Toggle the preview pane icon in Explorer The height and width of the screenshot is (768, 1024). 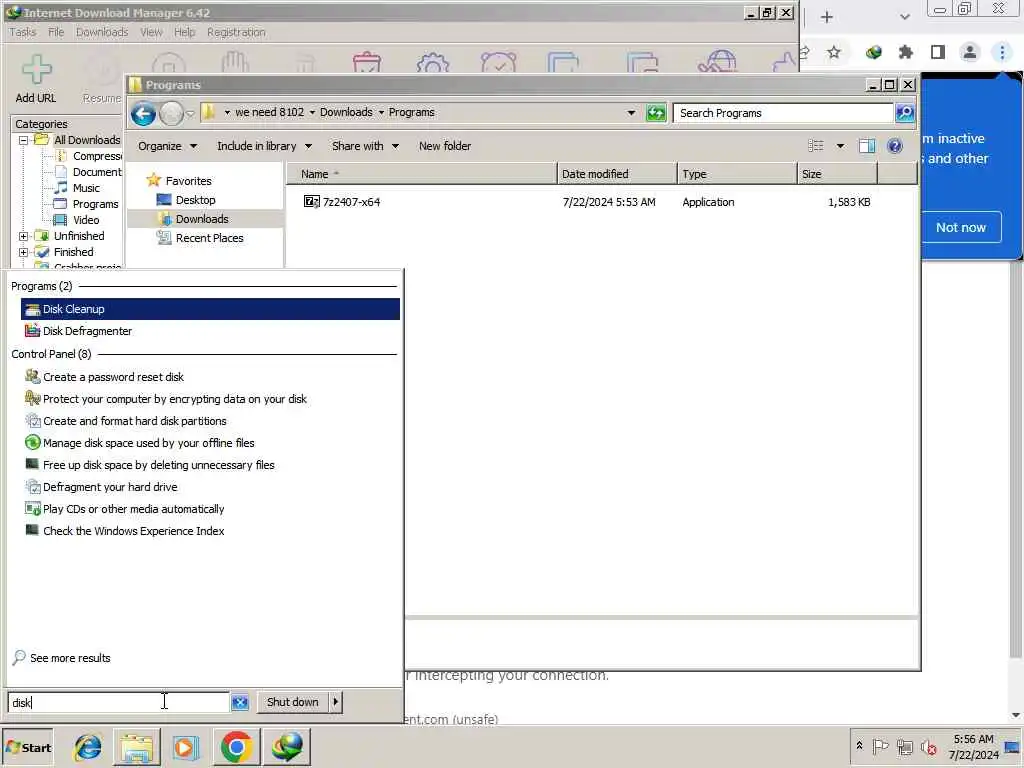tap(867, 146)
